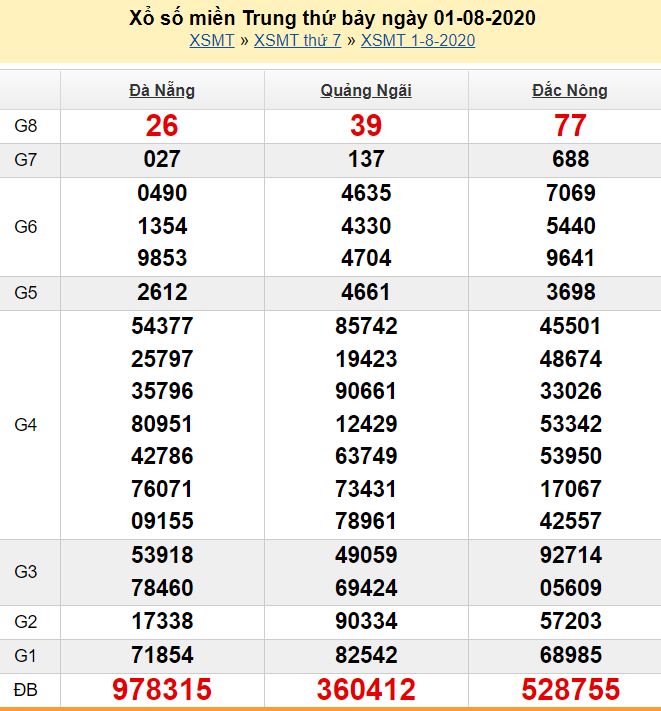Click Đà Nẵng G8 result 26
Screen dimensions: 661x711
(162, 125)
